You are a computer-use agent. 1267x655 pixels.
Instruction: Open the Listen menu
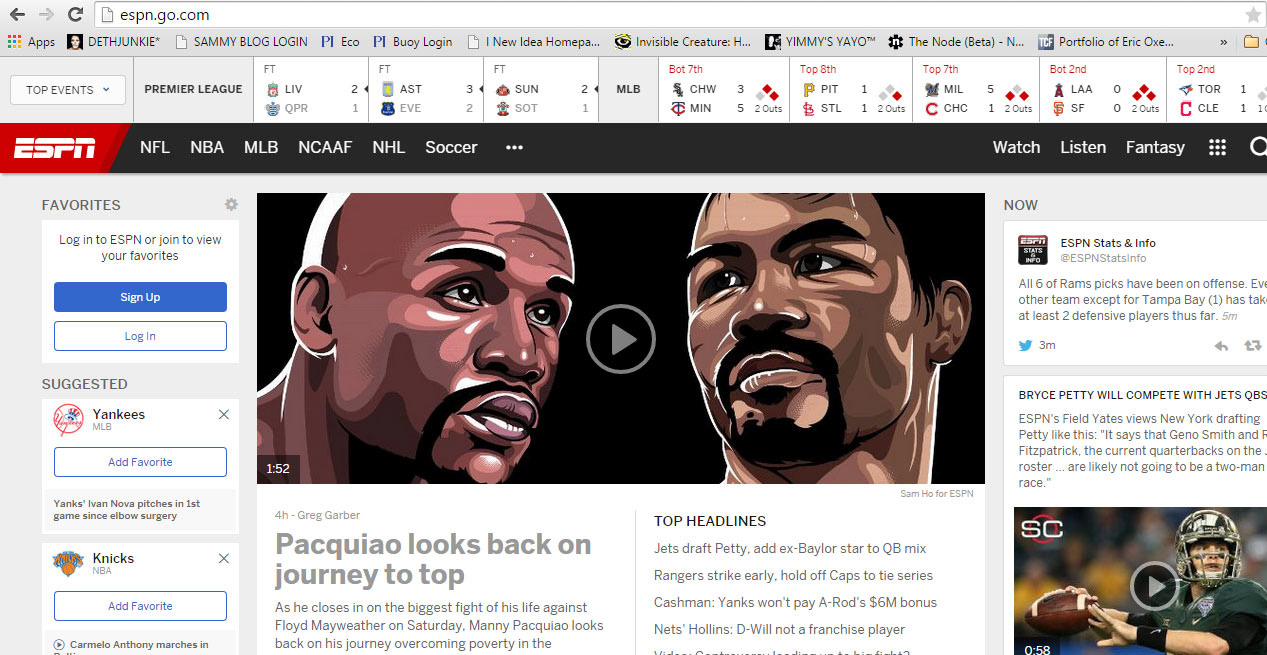[1083, 147]
